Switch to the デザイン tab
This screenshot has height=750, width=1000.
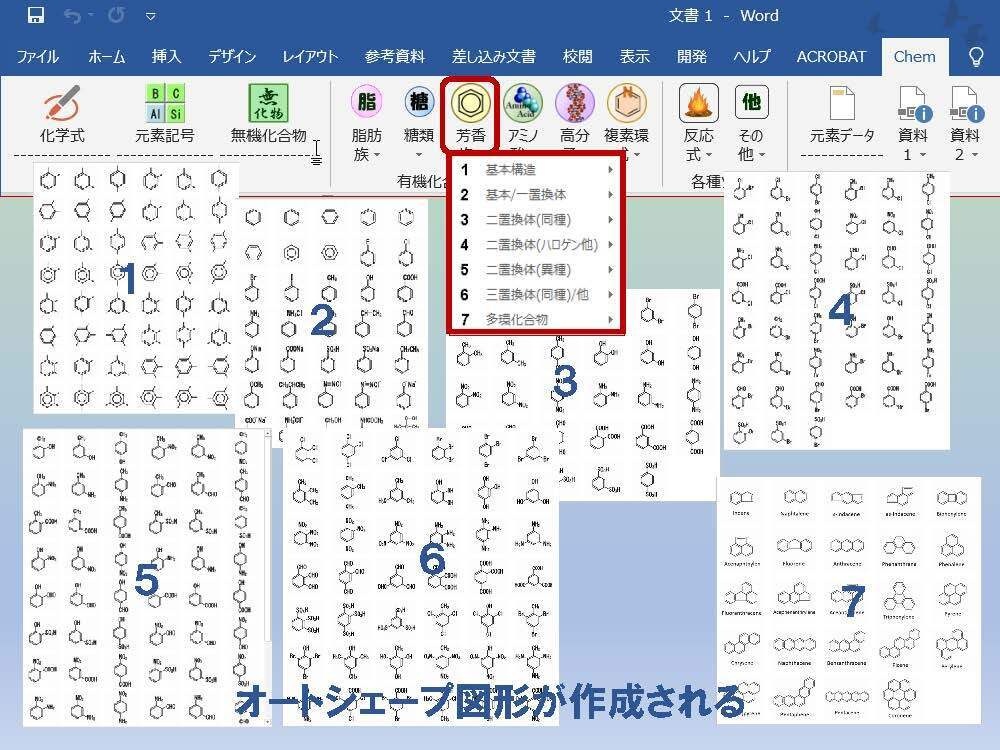pyautogui.click(x=232, y=56)
